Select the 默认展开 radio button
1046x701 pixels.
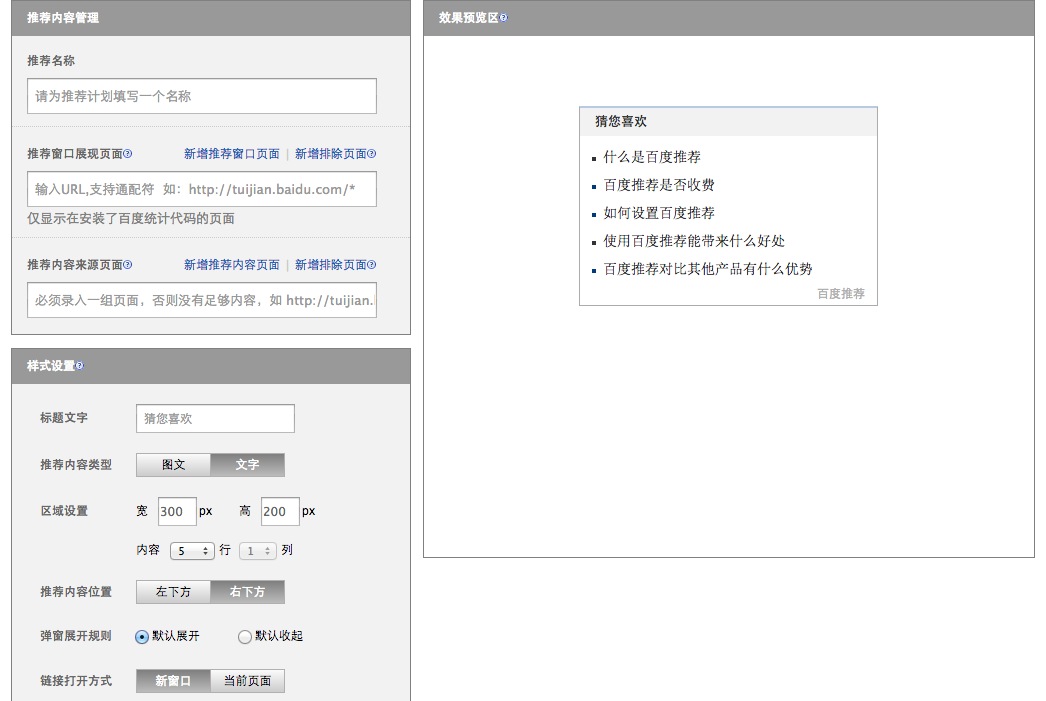142,637
